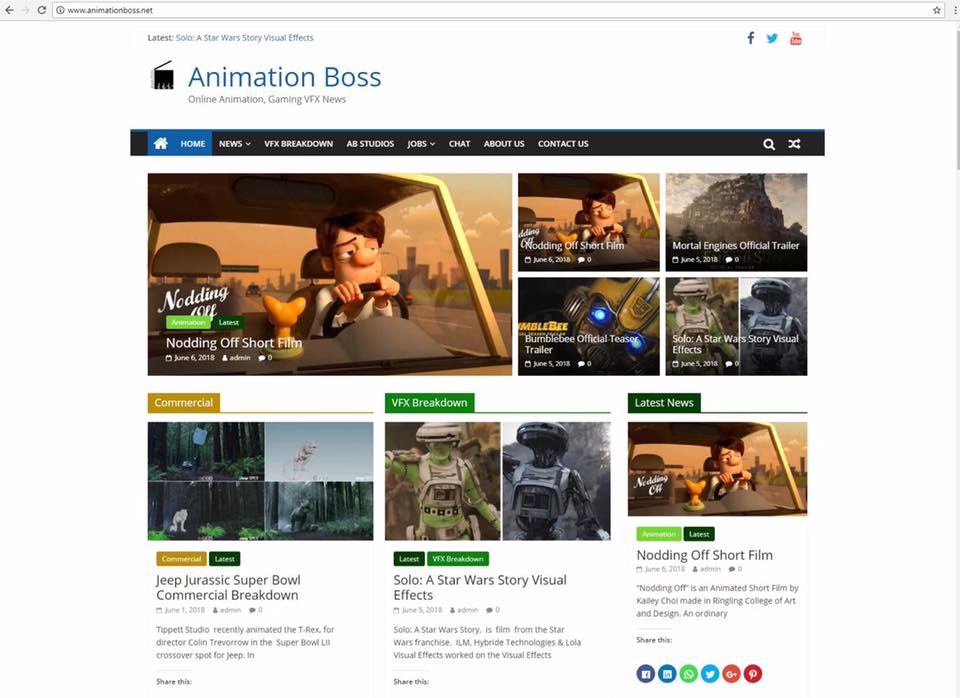
Task: View site information icon in address bar
Action: pos(60,10)
